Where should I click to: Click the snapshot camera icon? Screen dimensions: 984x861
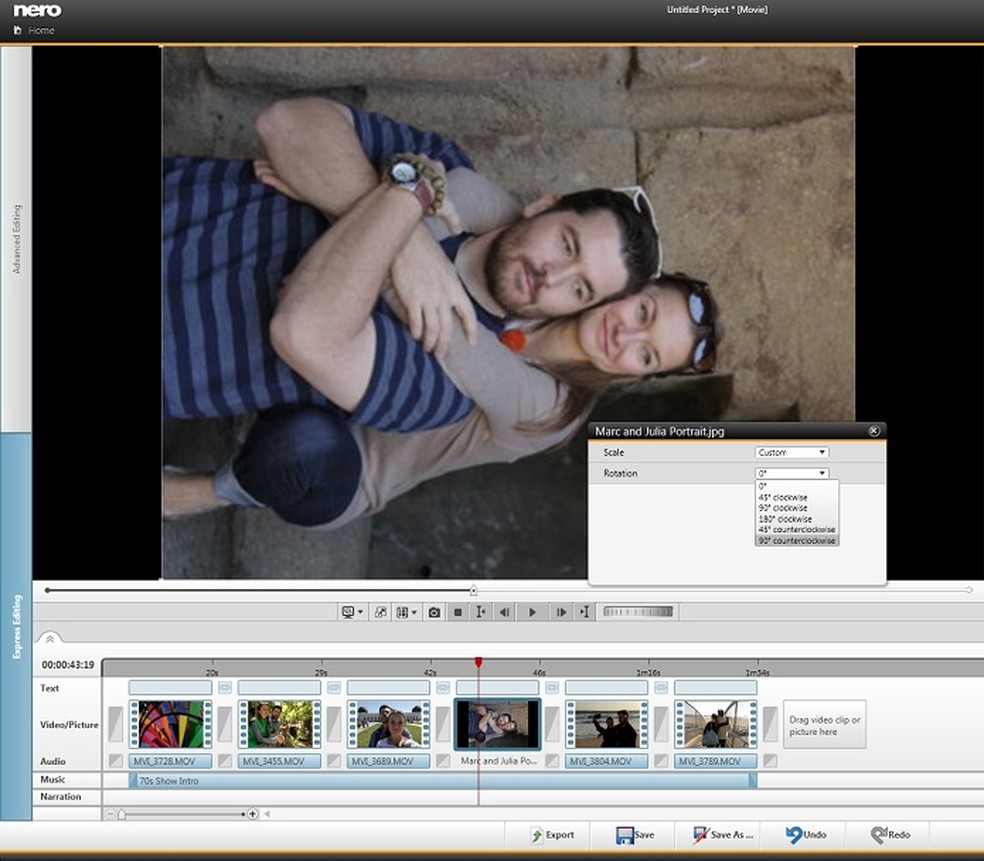(434, 612)
